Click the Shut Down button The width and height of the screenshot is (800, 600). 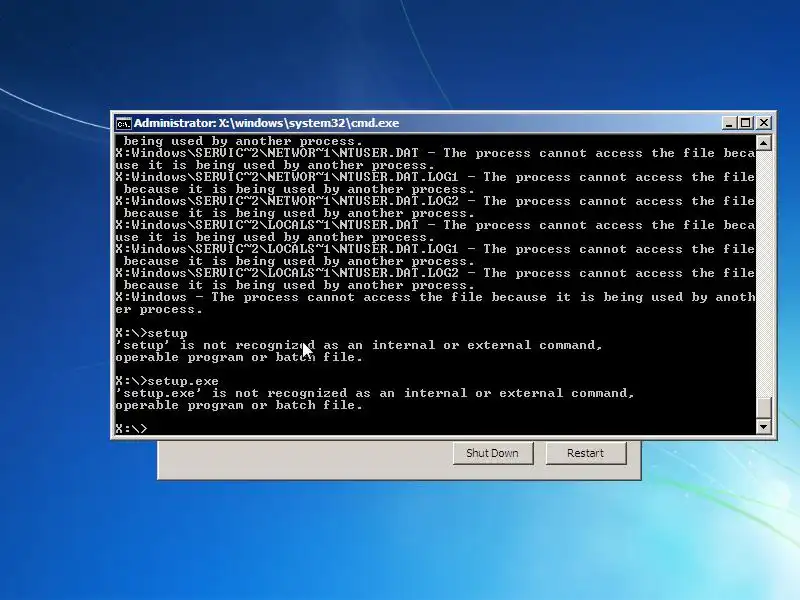(x=492, y=453)
